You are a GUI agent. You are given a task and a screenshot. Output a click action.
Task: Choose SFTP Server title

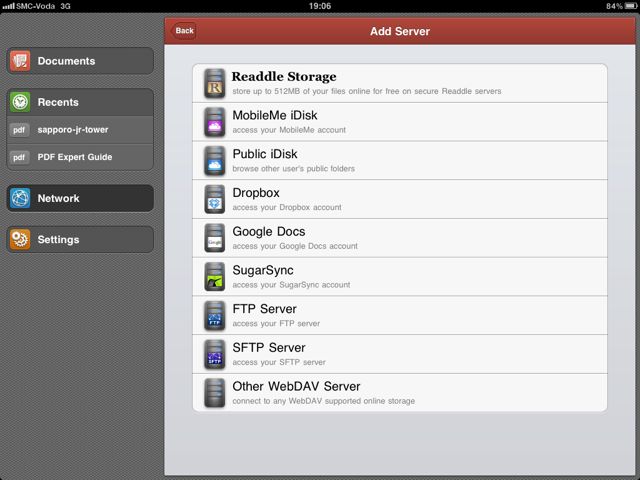[269, 348]
